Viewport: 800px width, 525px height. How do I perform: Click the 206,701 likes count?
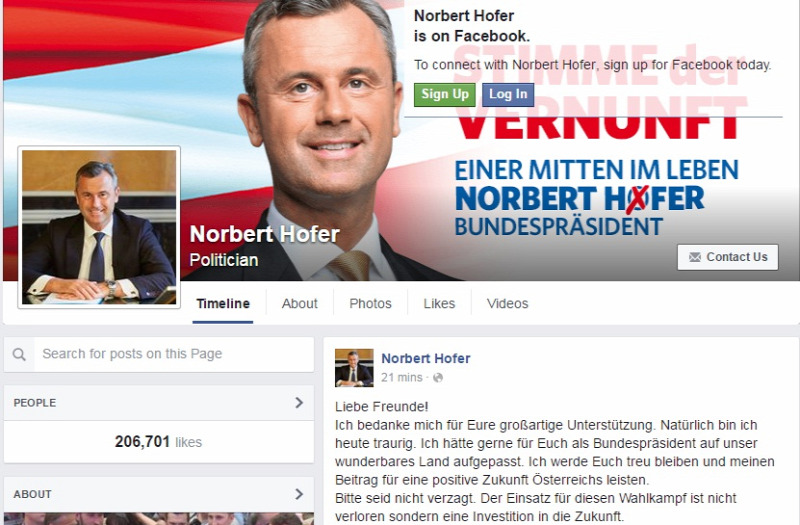point(158,442)
